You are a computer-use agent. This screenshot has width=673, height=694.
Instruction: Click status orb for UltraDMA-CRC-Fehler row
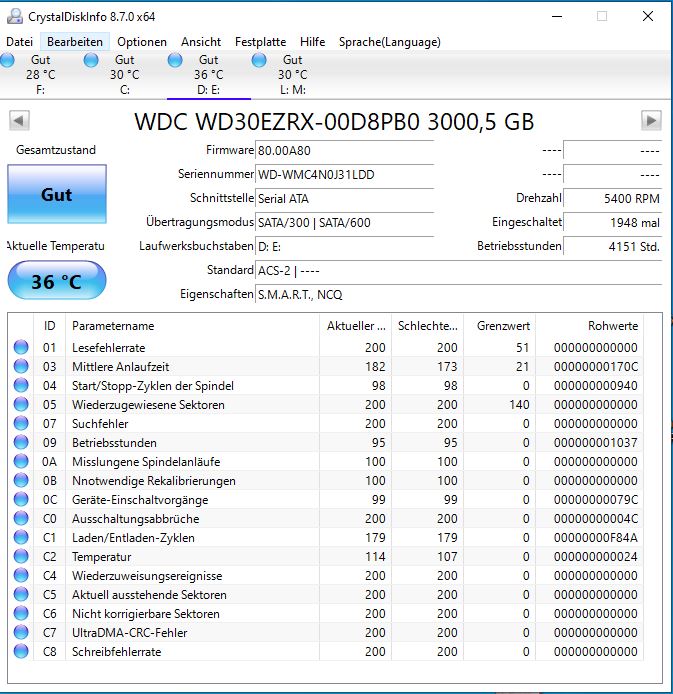21,632
